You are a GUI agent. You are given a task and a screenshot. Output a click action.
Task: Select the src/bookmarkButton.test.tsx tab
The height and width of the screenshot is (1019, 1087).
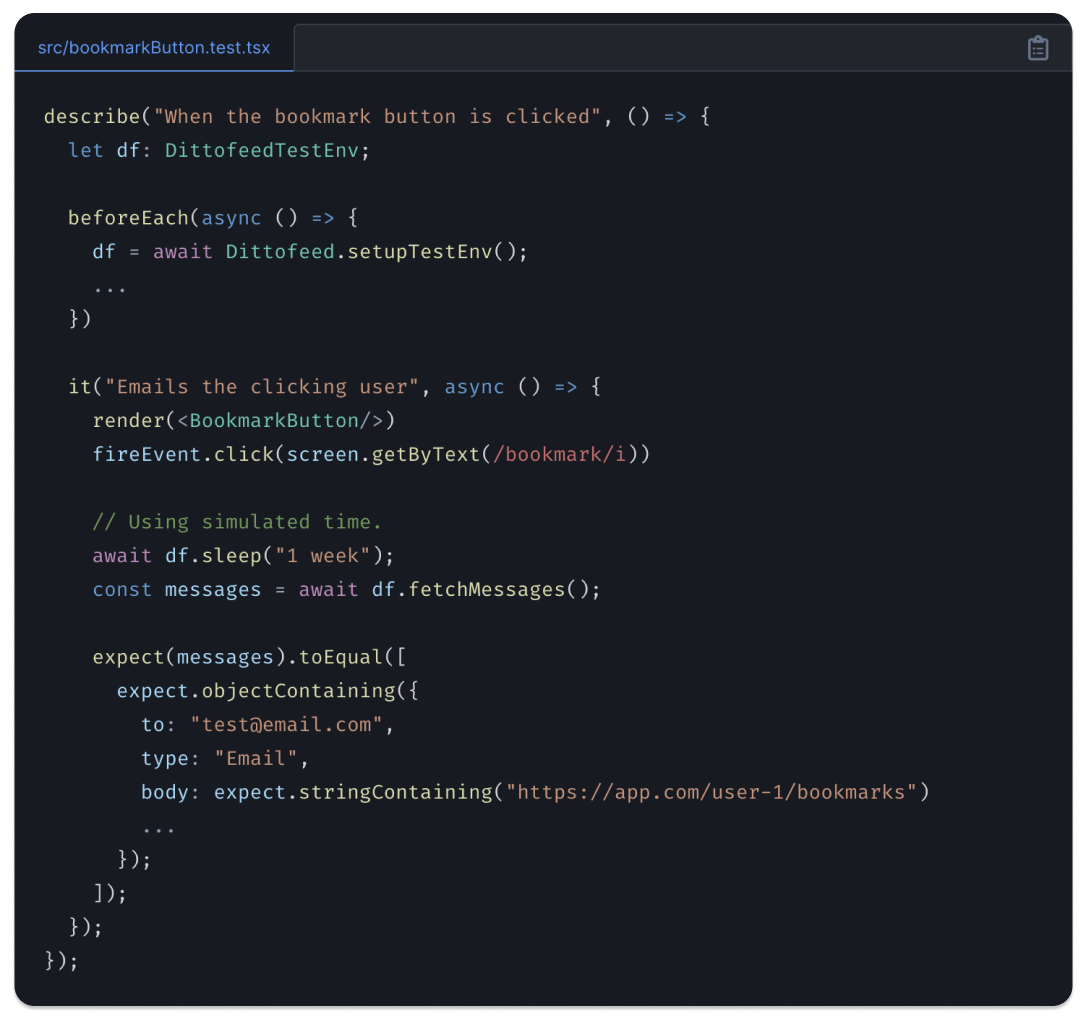[154, 48]
